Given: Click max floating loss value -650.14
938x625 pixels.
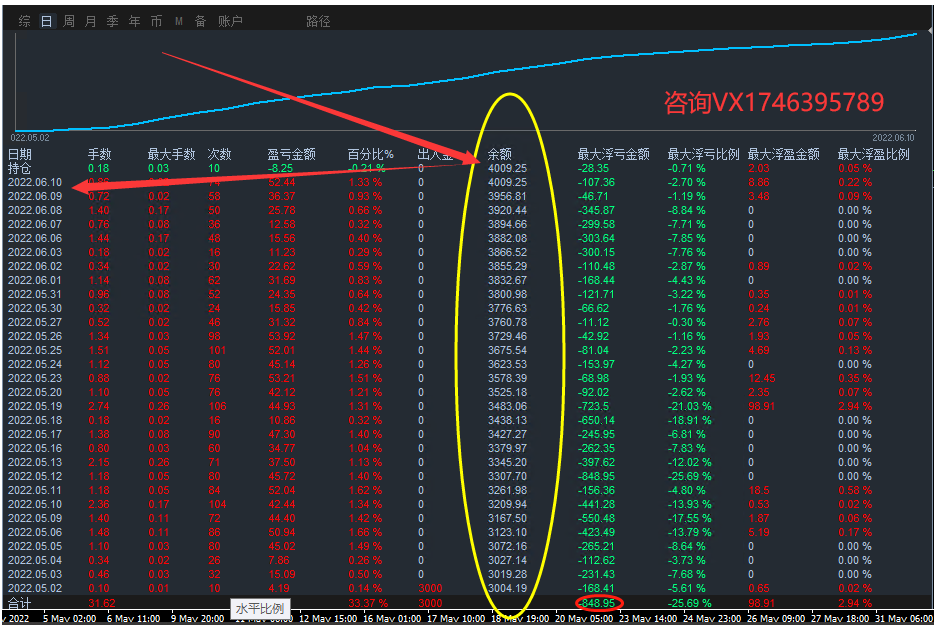Looking at the screenshot, I should (x=596, y=420).
